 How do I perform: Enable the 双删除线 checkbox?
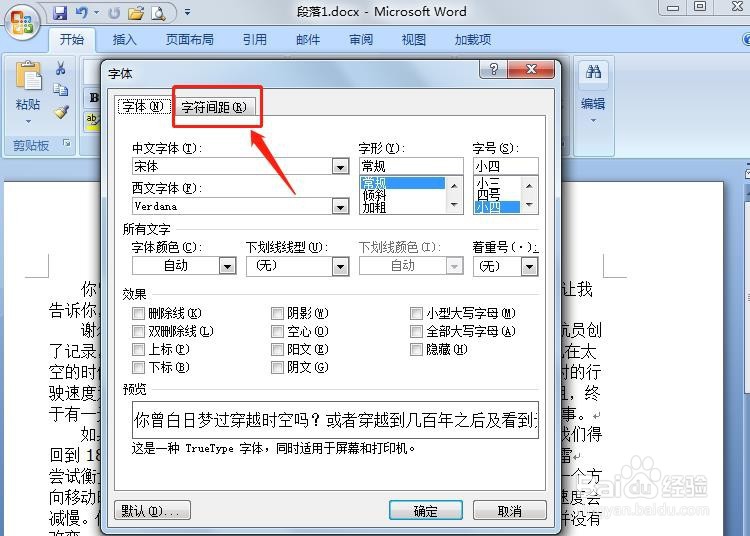point(138,331)
